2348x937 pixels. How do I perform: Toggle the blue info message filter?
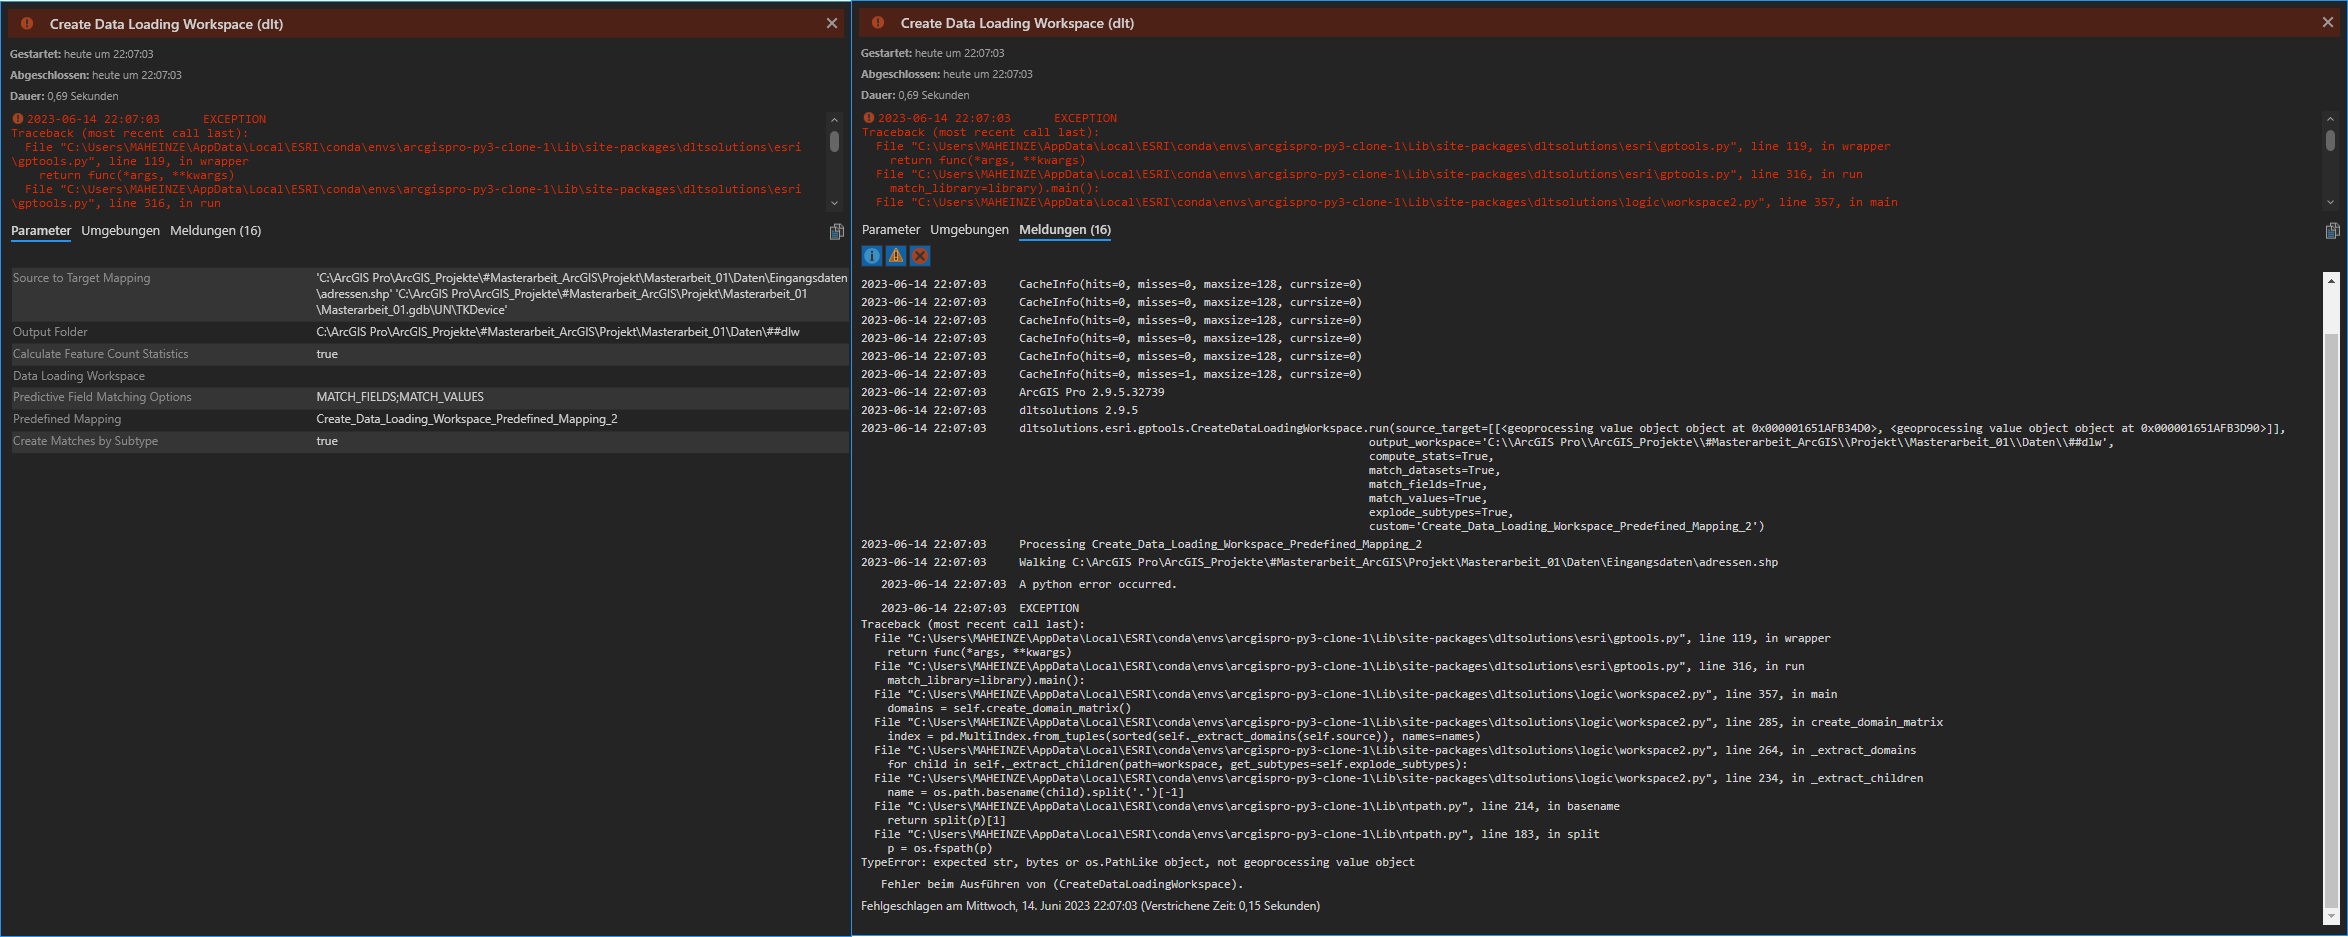[x=870, y=256]
